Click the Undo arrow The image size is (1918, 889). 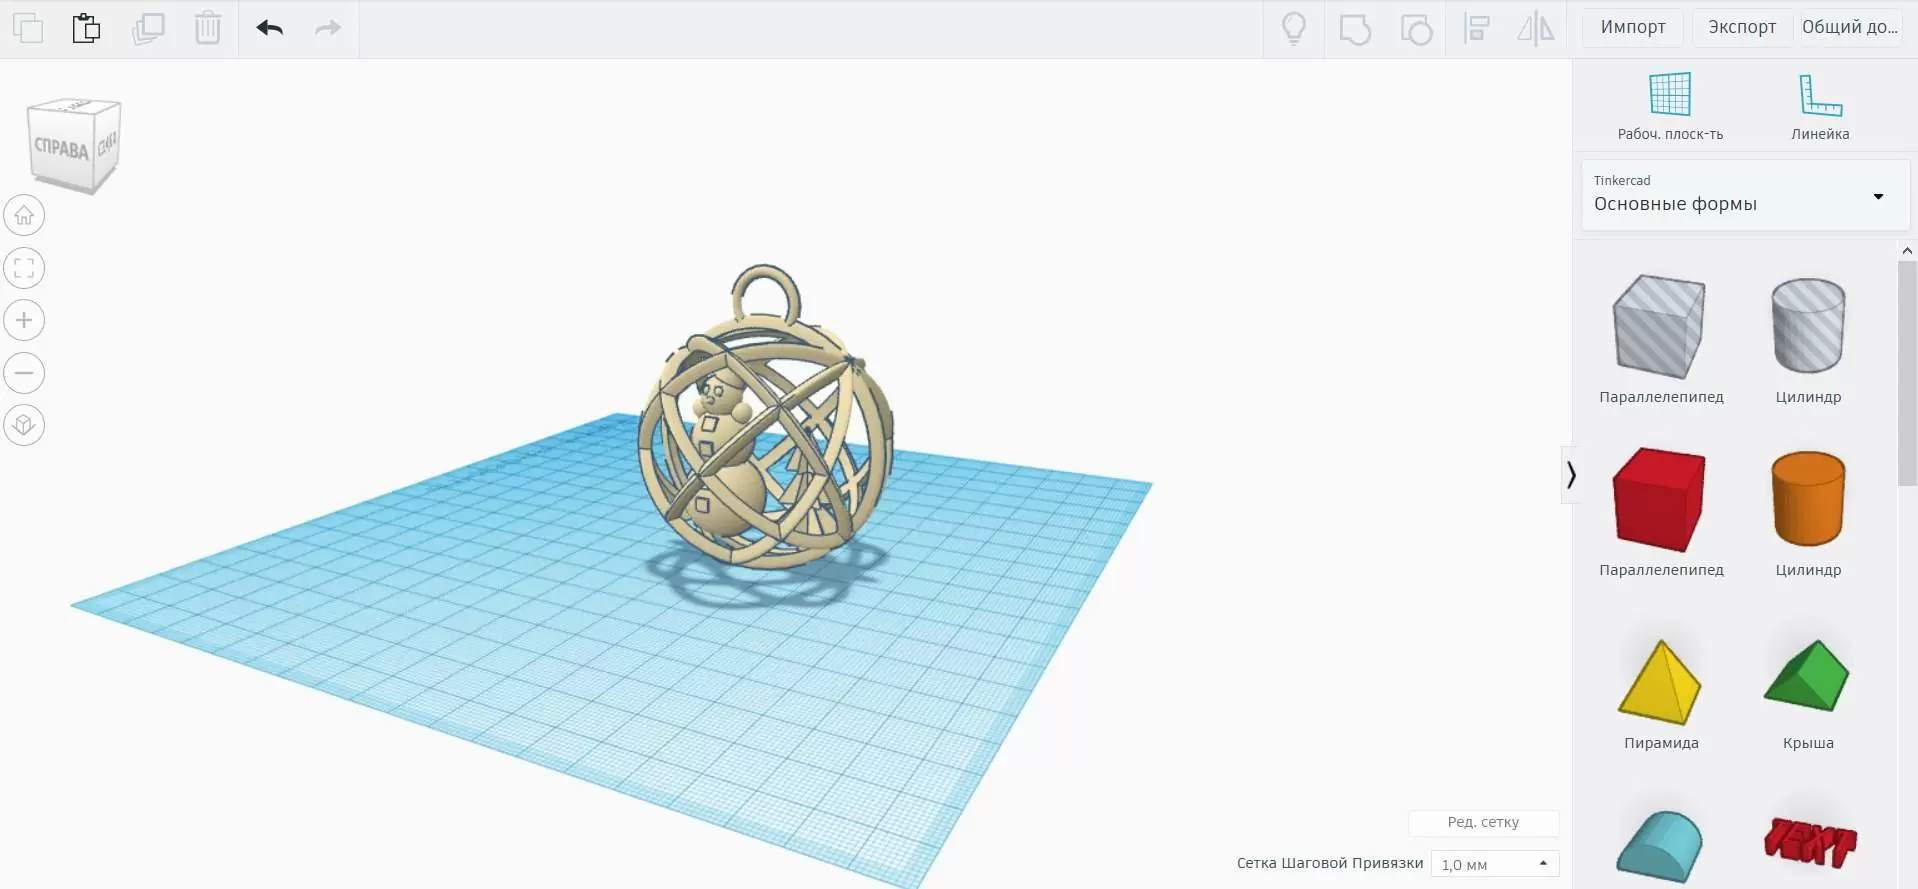point(270,28)
